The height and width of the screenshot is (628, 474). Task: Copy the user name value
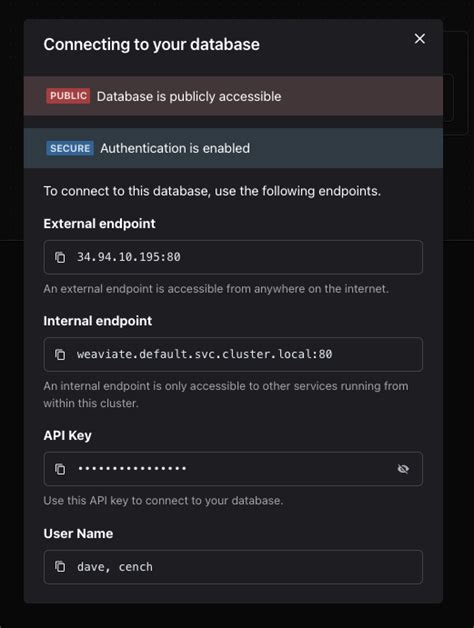(x=60, y=566)
